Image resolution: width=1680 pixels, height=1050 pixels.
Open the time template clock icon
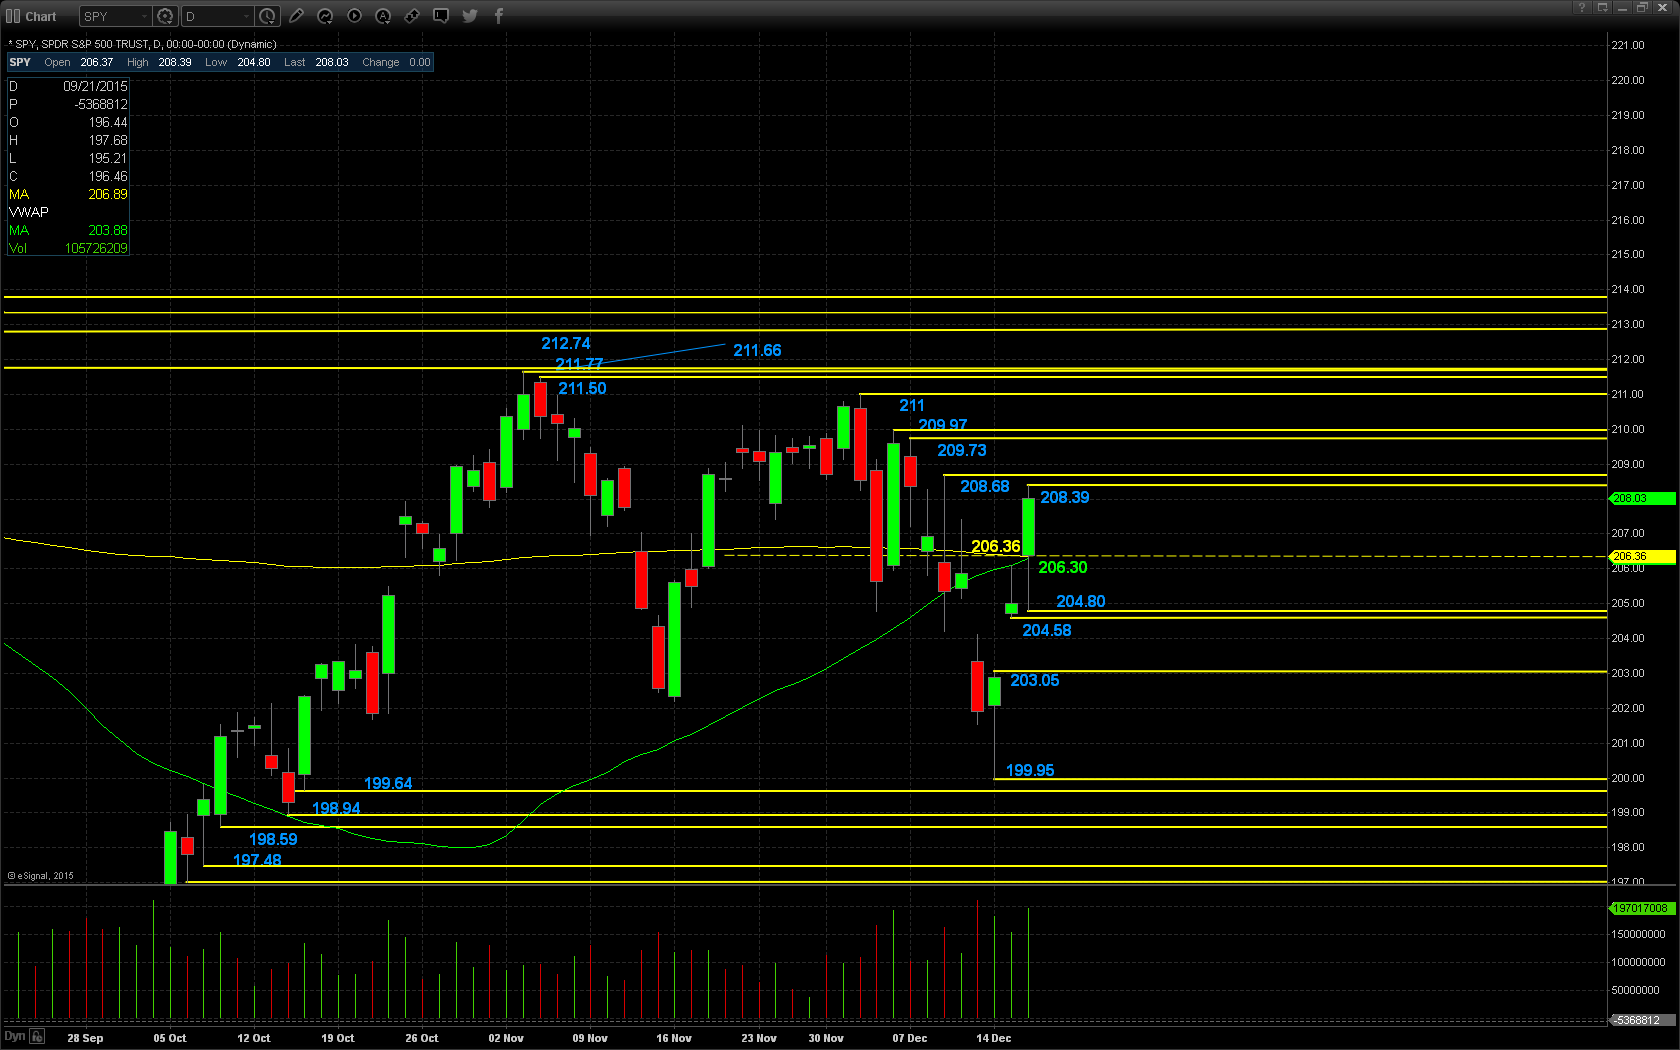[x=267, y=16]
